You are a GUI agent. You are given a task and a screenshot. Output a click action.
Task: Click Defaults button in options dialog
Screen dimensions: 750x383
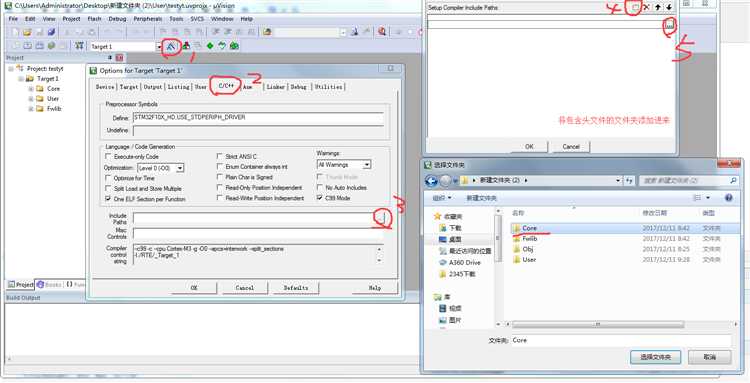click(x=296, y=288)
